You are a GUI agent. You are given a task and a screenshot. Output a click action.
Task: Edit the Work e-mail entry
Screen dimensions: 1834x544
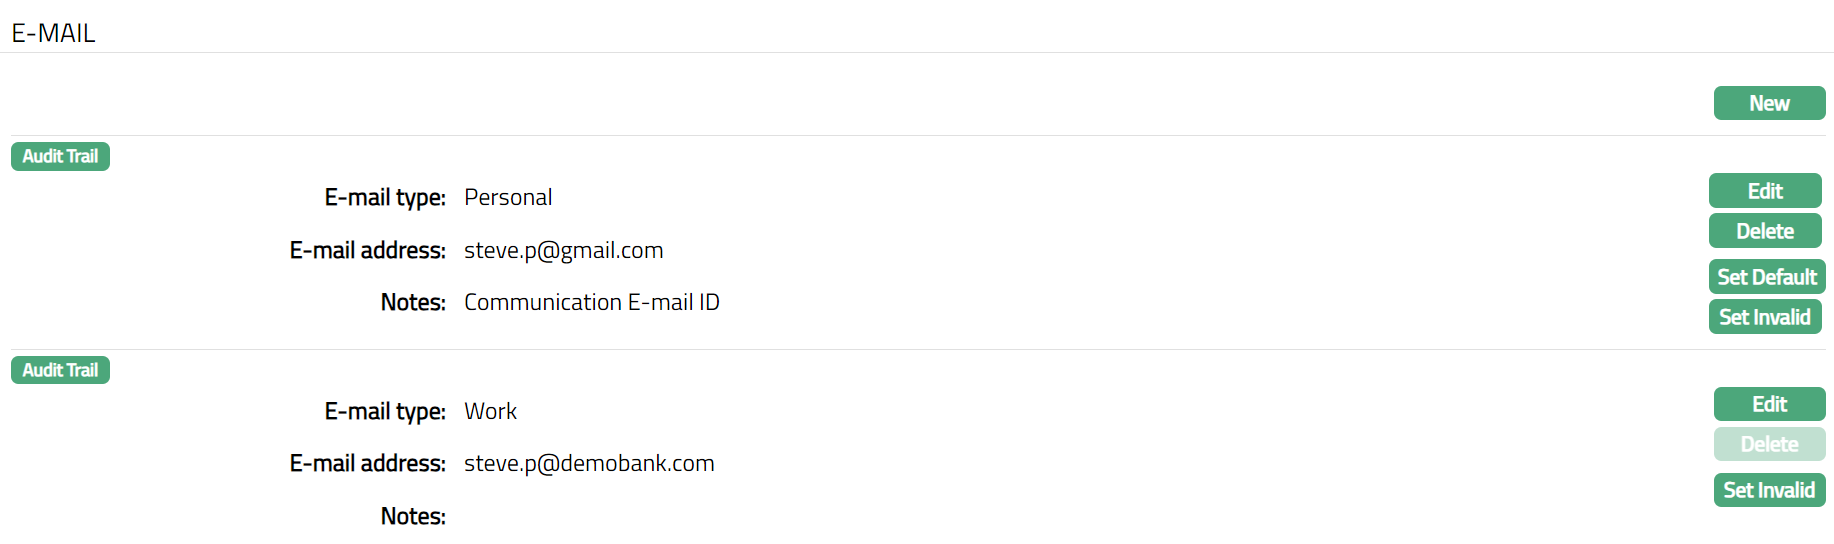[1769, 404]
